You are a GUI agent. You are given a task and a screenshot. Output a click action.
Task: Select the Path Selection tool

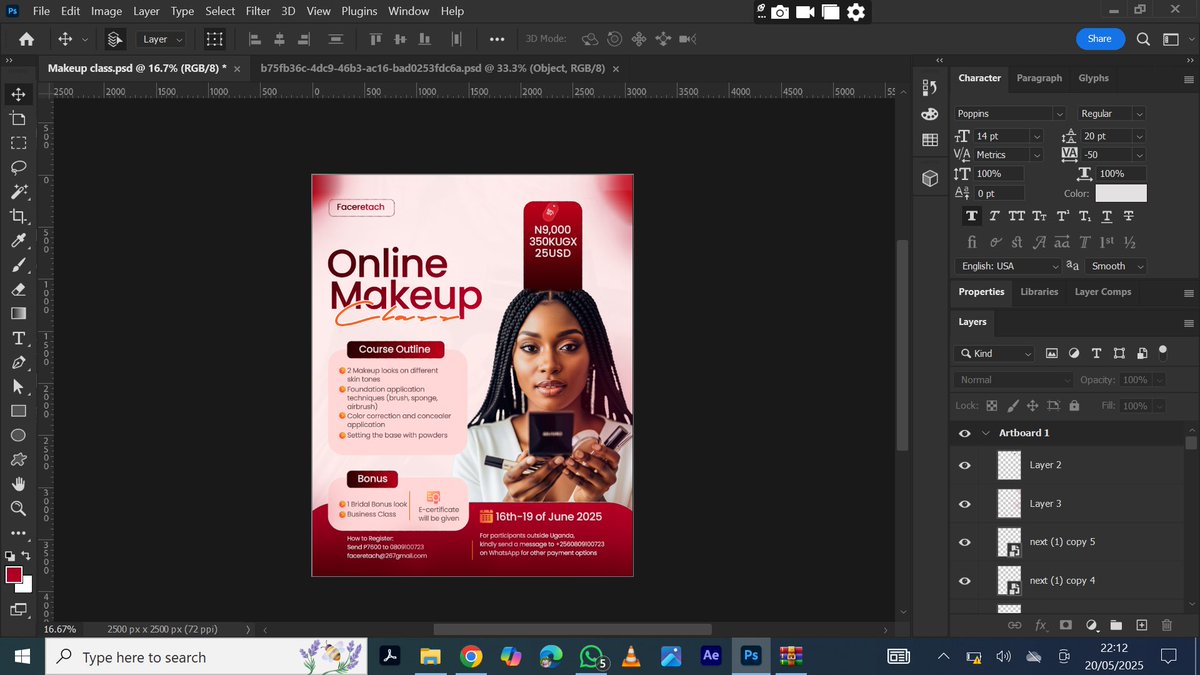18,386
